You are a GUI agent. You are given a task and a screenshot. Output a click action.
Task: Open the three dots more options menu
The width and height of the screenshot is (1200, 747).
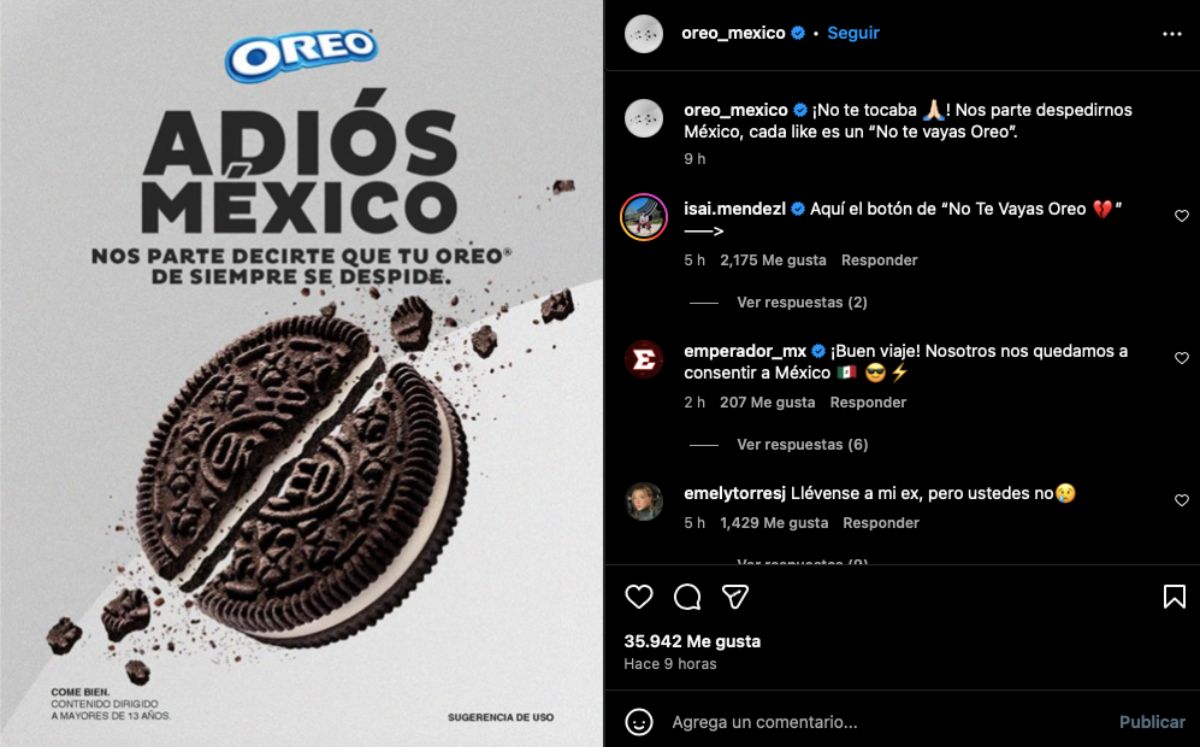(1172, 34)
